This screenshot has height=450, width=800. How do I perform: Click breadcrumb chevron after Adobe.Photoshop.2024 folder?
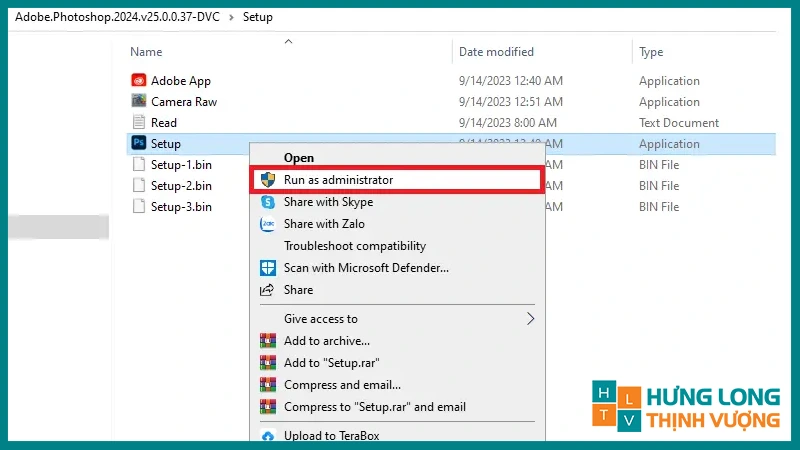pyautogui.click(x=231, y=17)
